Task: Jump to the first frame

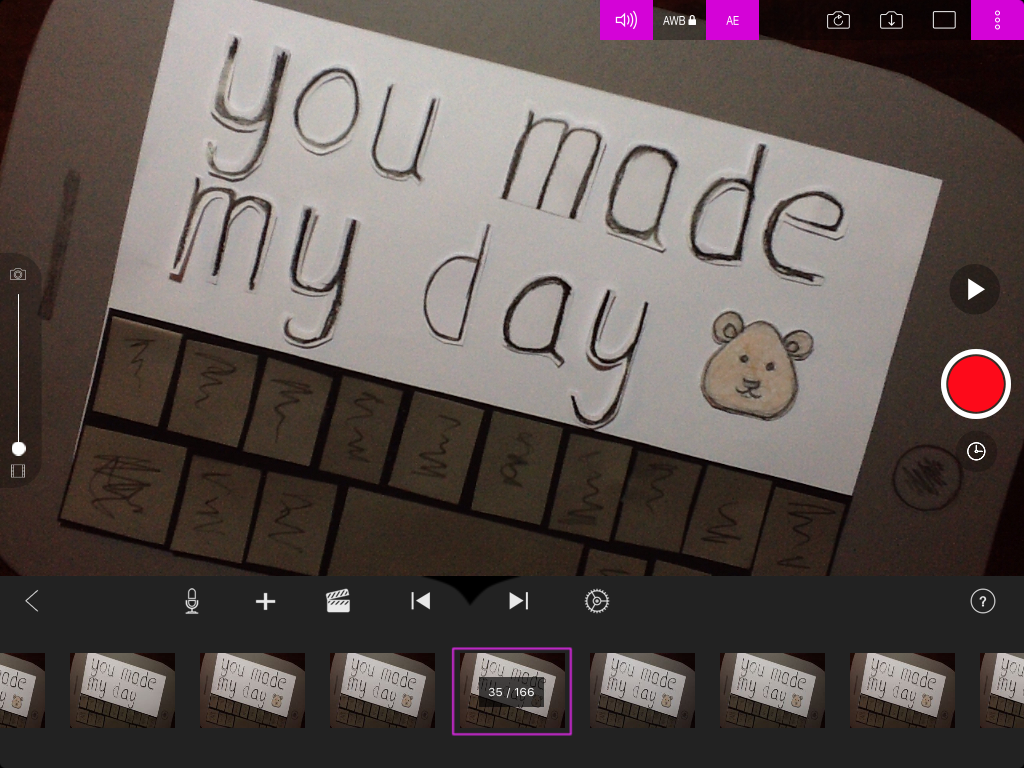Action: click(x=420, y=601)
